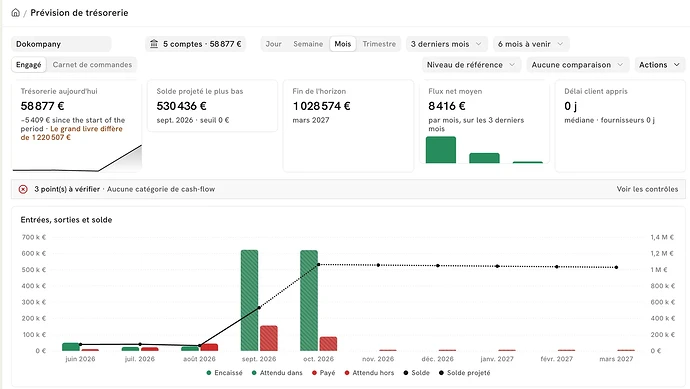690x389 pixels.
Task: Toggle the Attendu dans legend series
Action: [x=277, y=373]
